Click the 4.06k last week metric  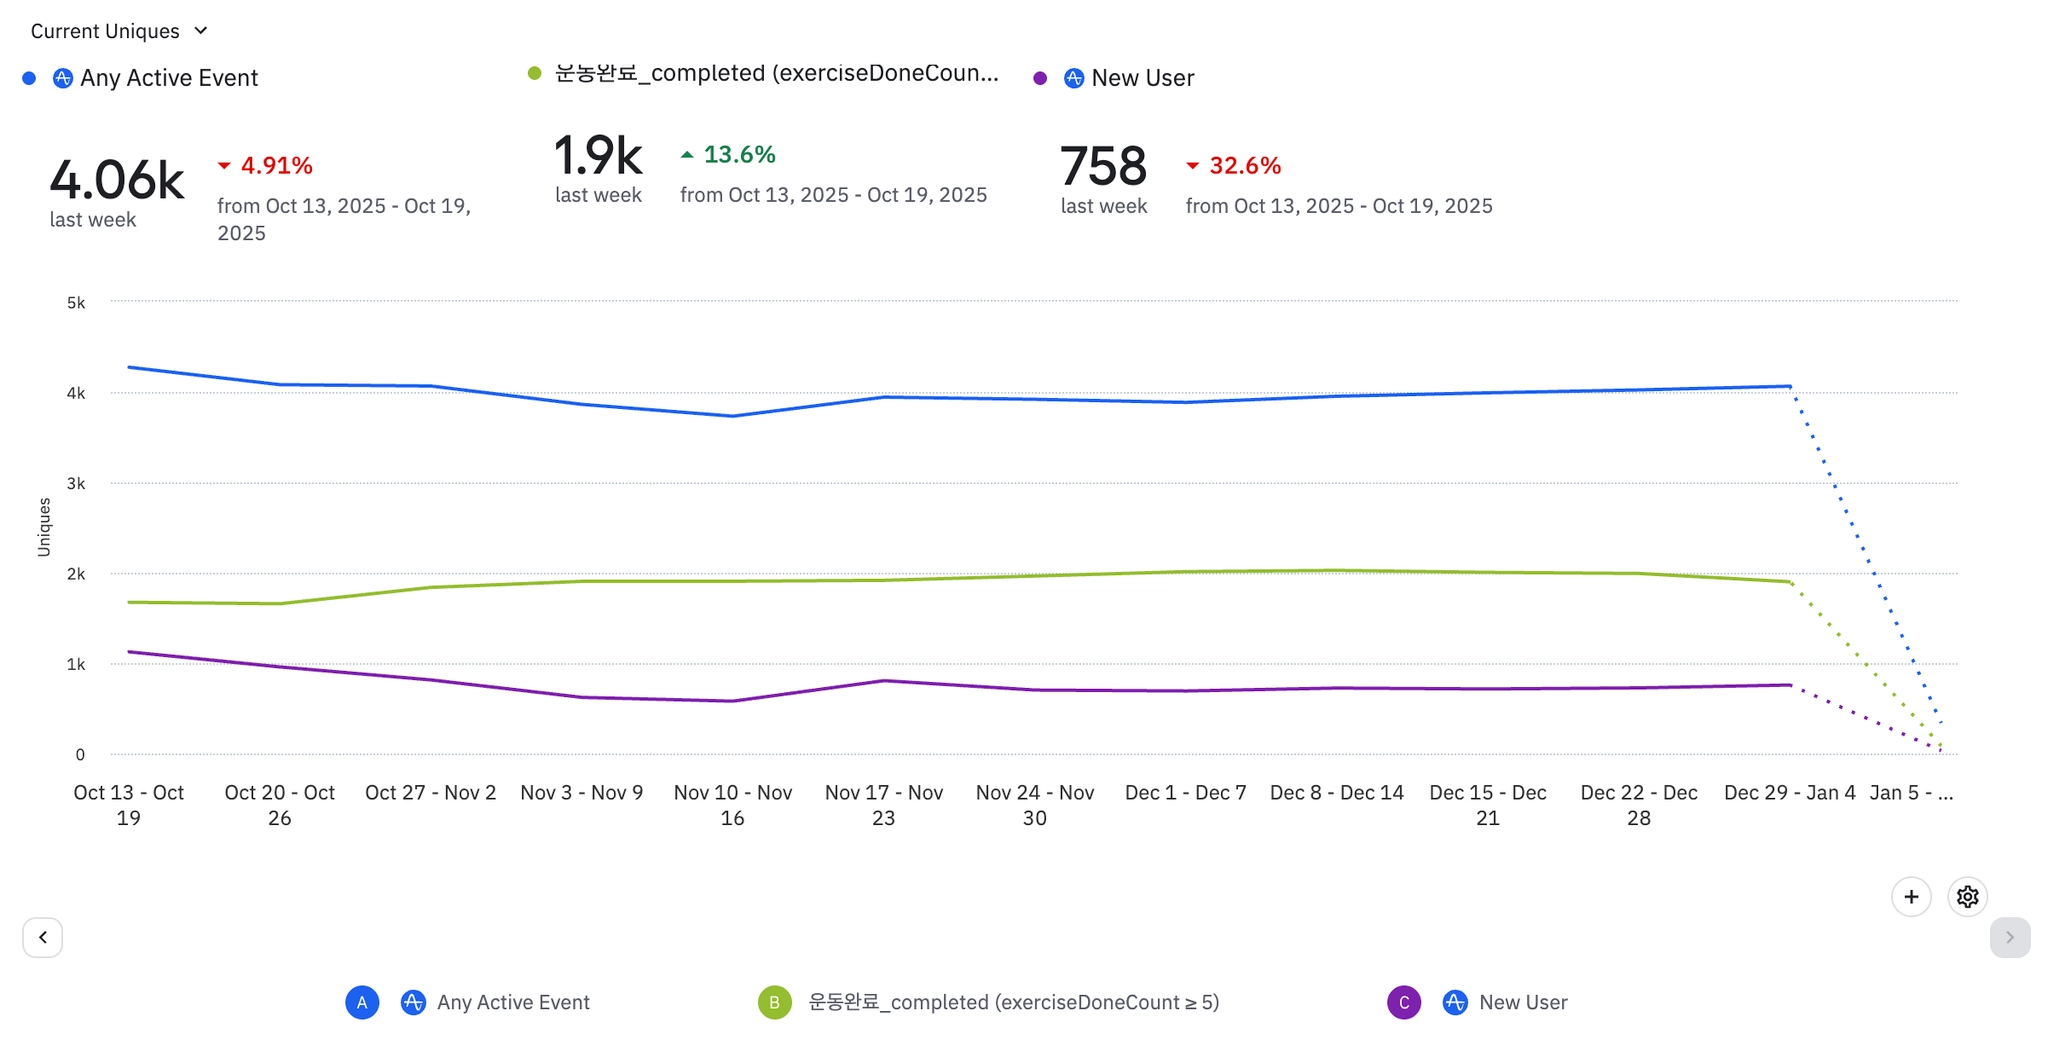[x=116, y=180]
